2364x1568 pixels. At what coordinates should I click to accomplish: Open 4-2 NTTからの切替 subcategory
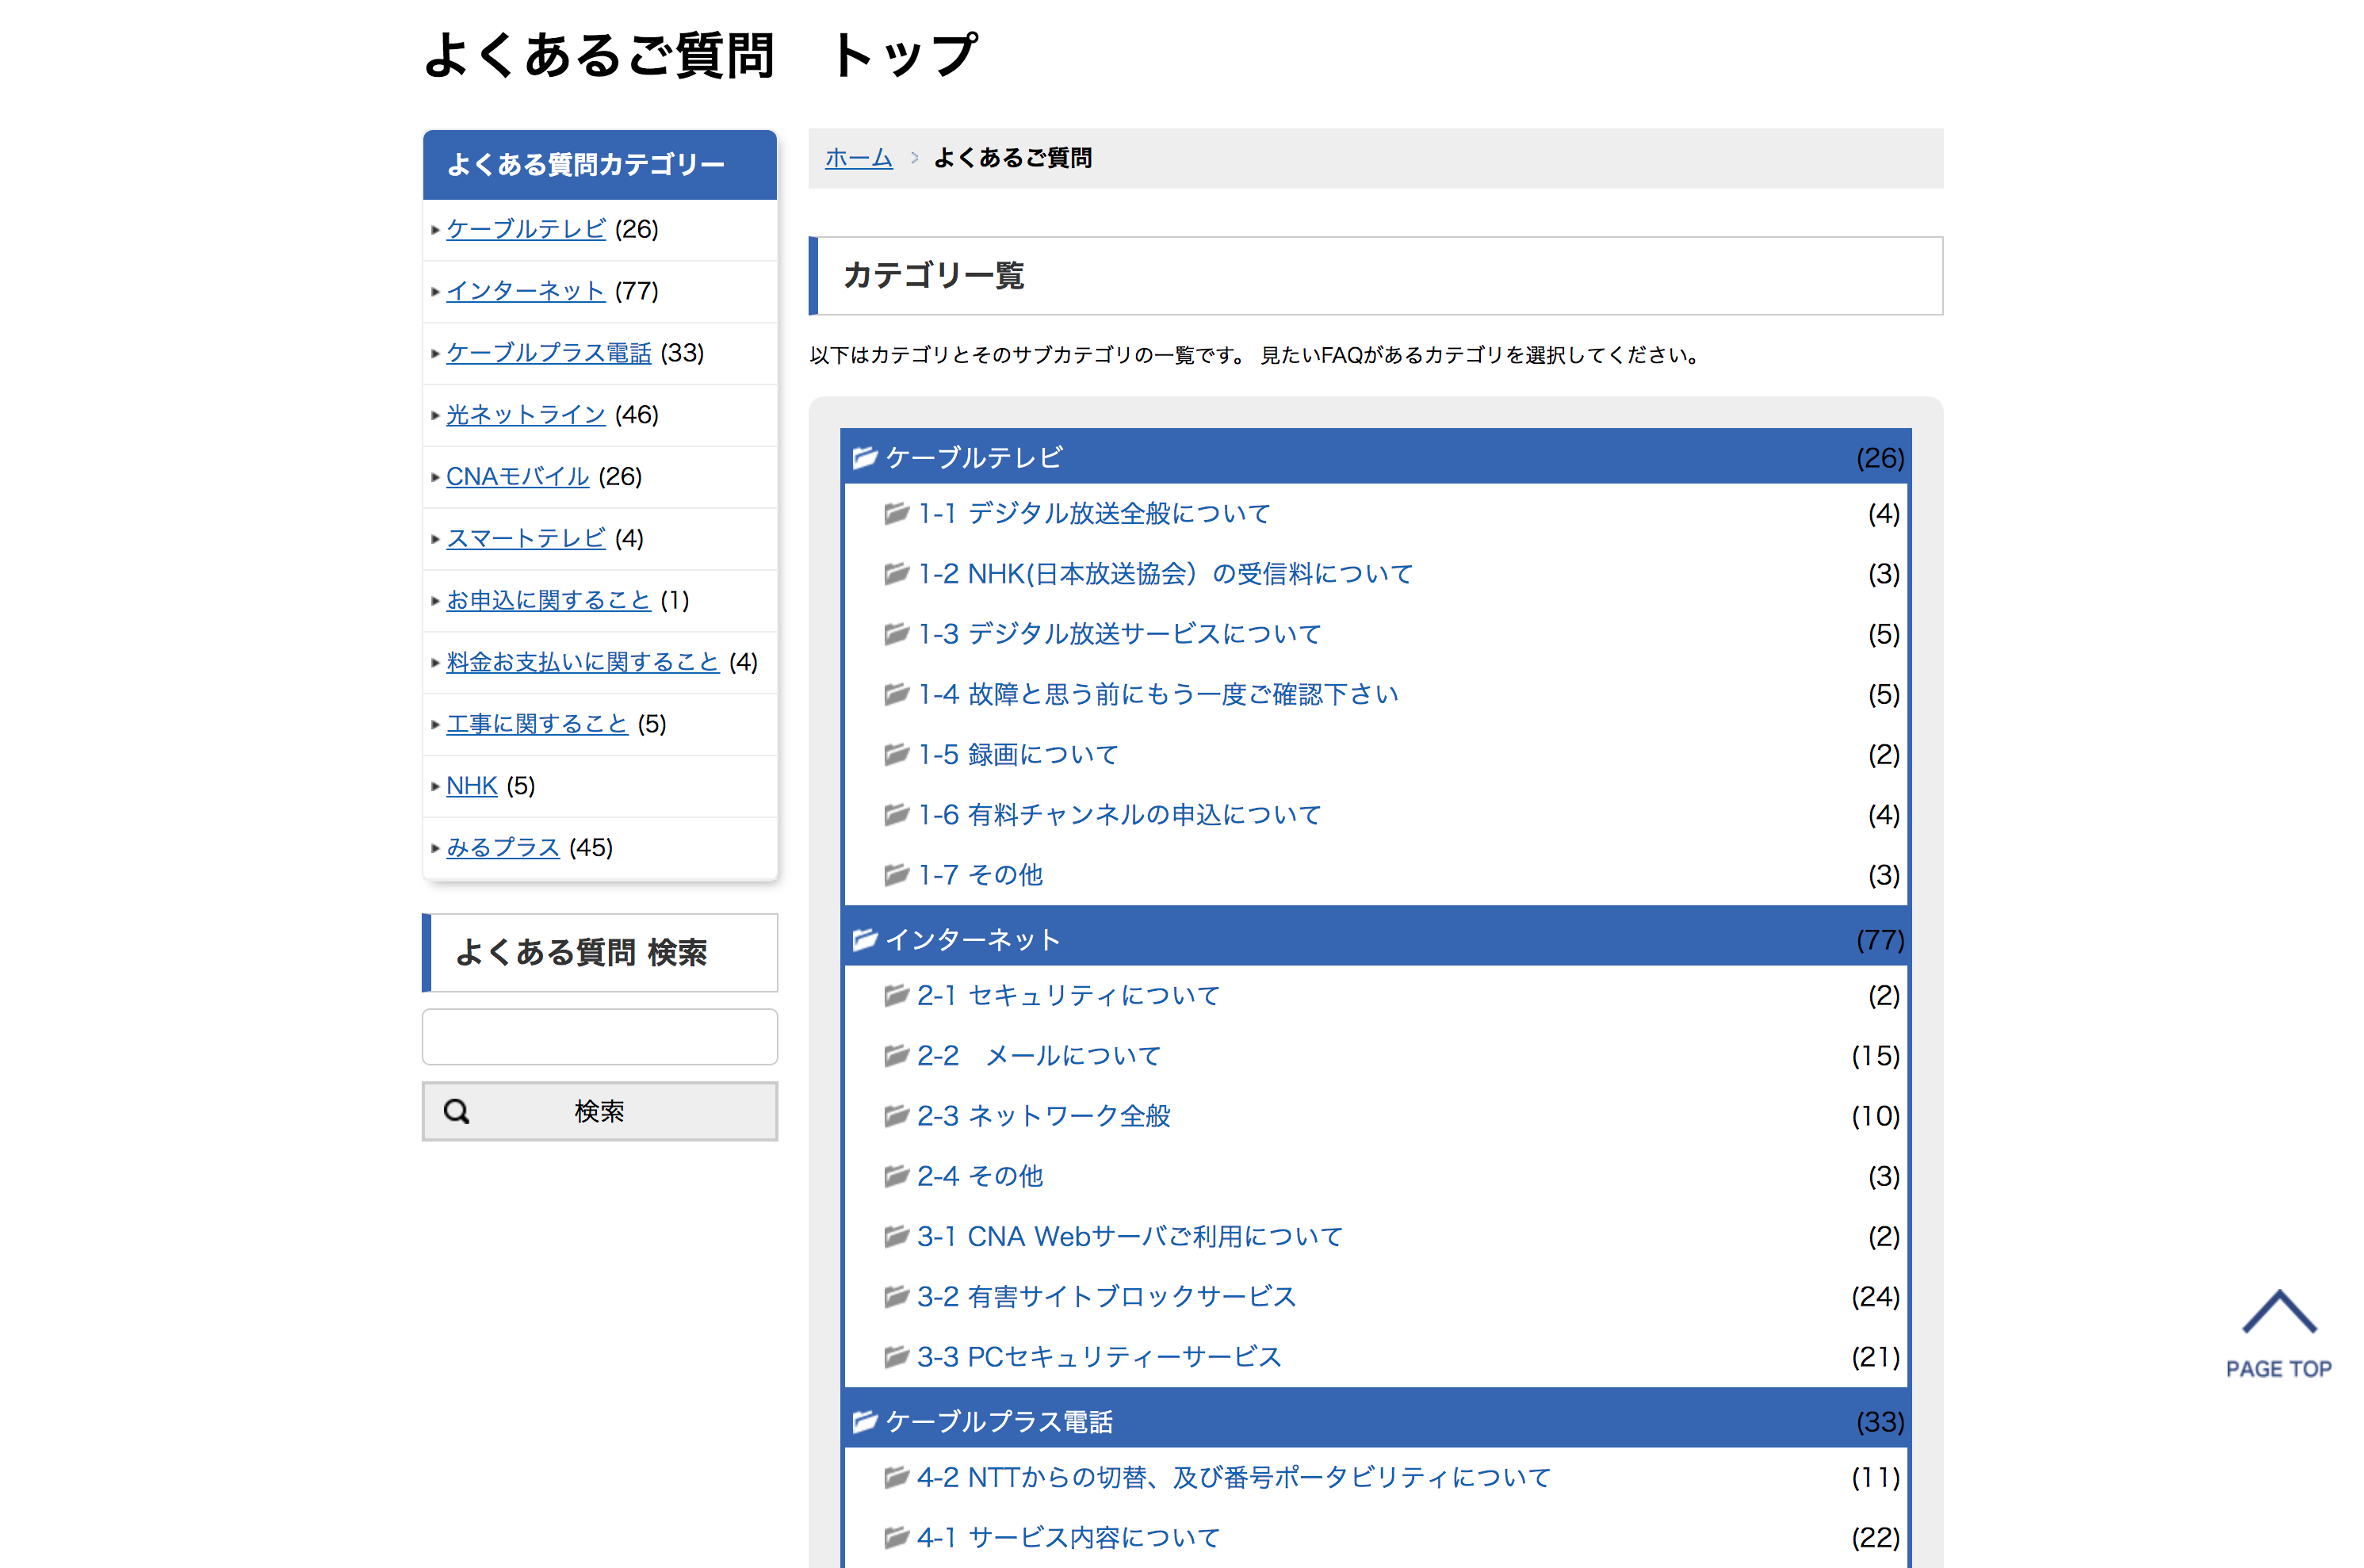[1233, 1477]
